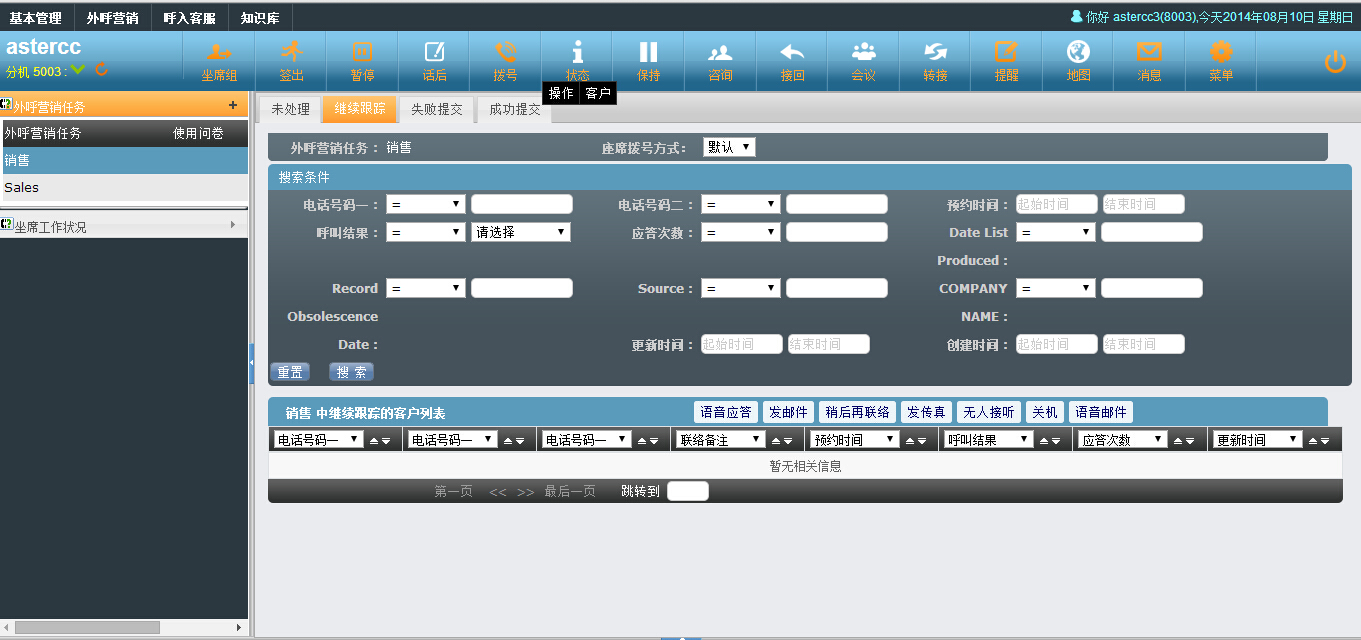
Task: Switch to the 未处理 tab
Action: (291, 109)
